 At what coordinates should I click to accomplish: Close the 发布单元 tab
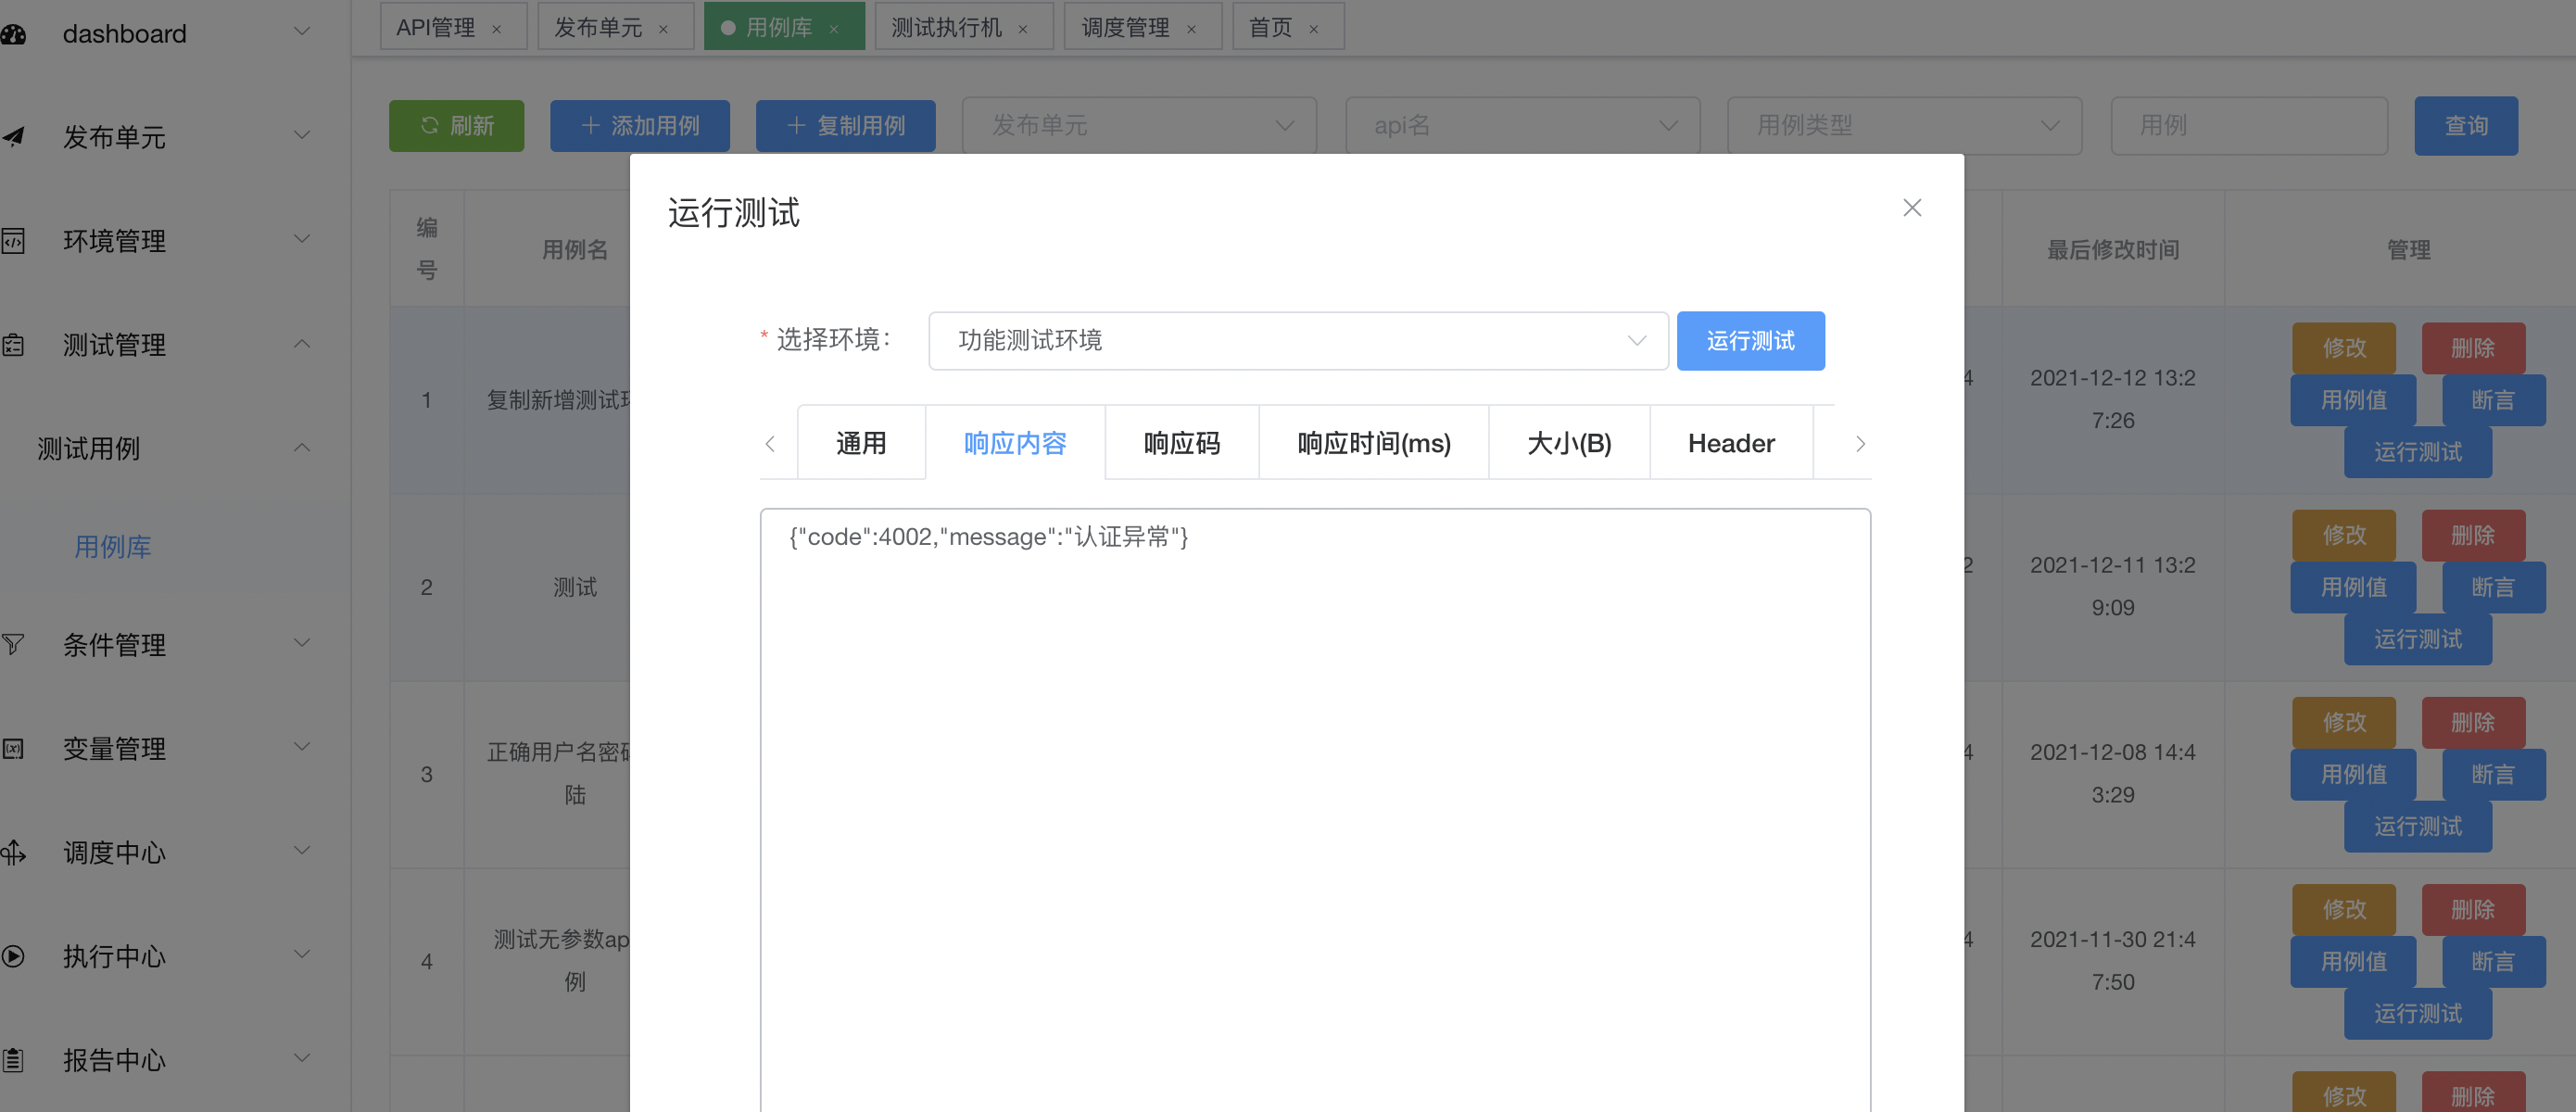(x=663, y=29)
